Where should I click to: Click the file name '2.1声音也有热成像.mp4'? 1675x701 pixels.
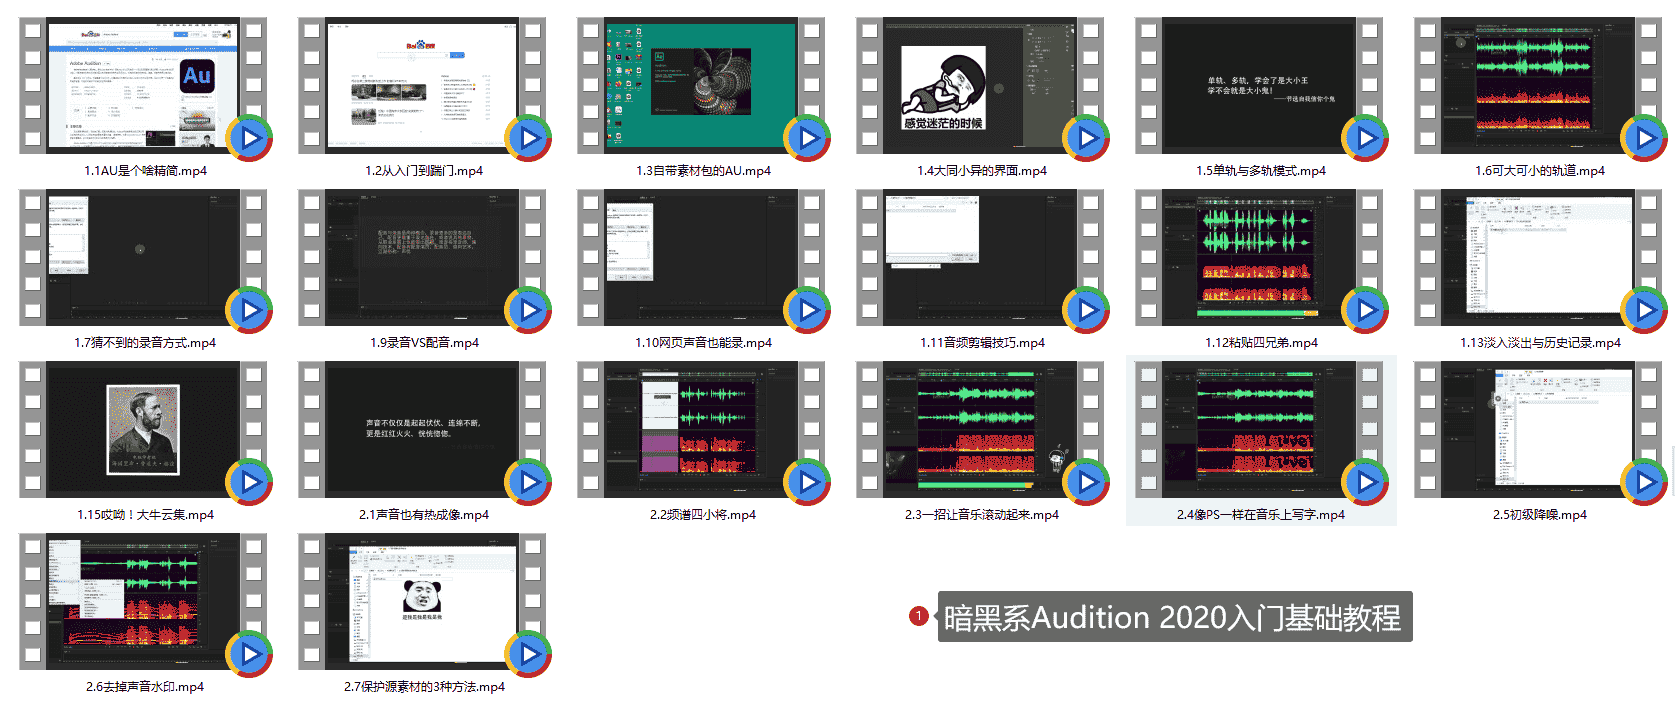(x=424, y=515)
